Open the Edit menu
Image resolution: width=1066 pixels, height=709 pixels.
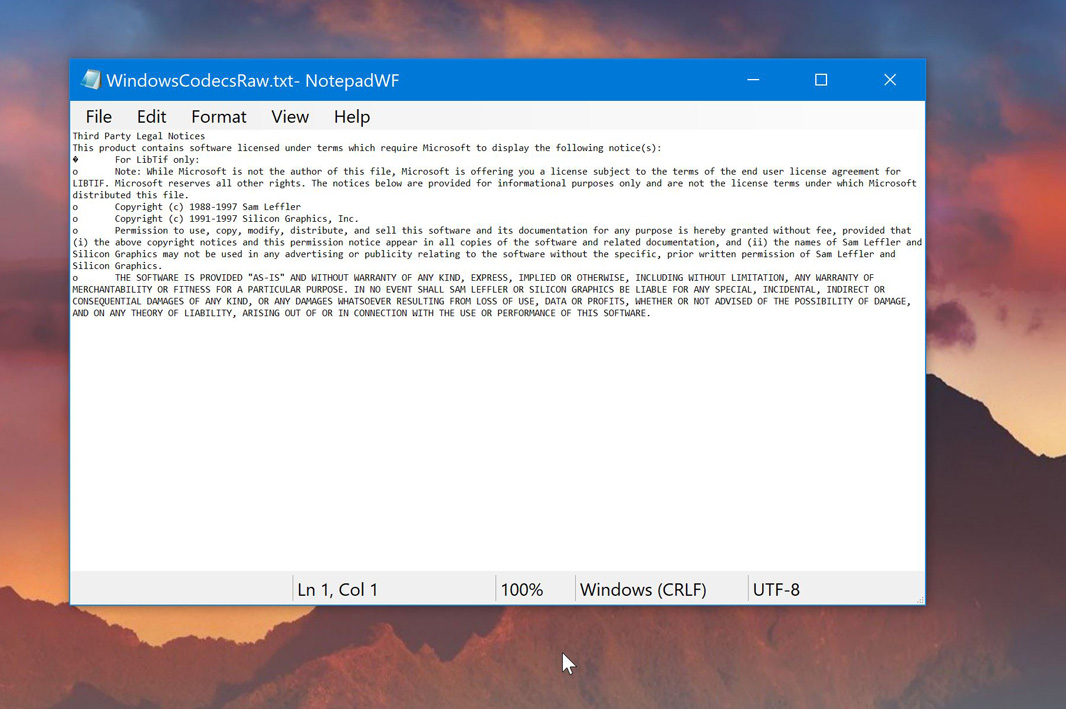151,117
